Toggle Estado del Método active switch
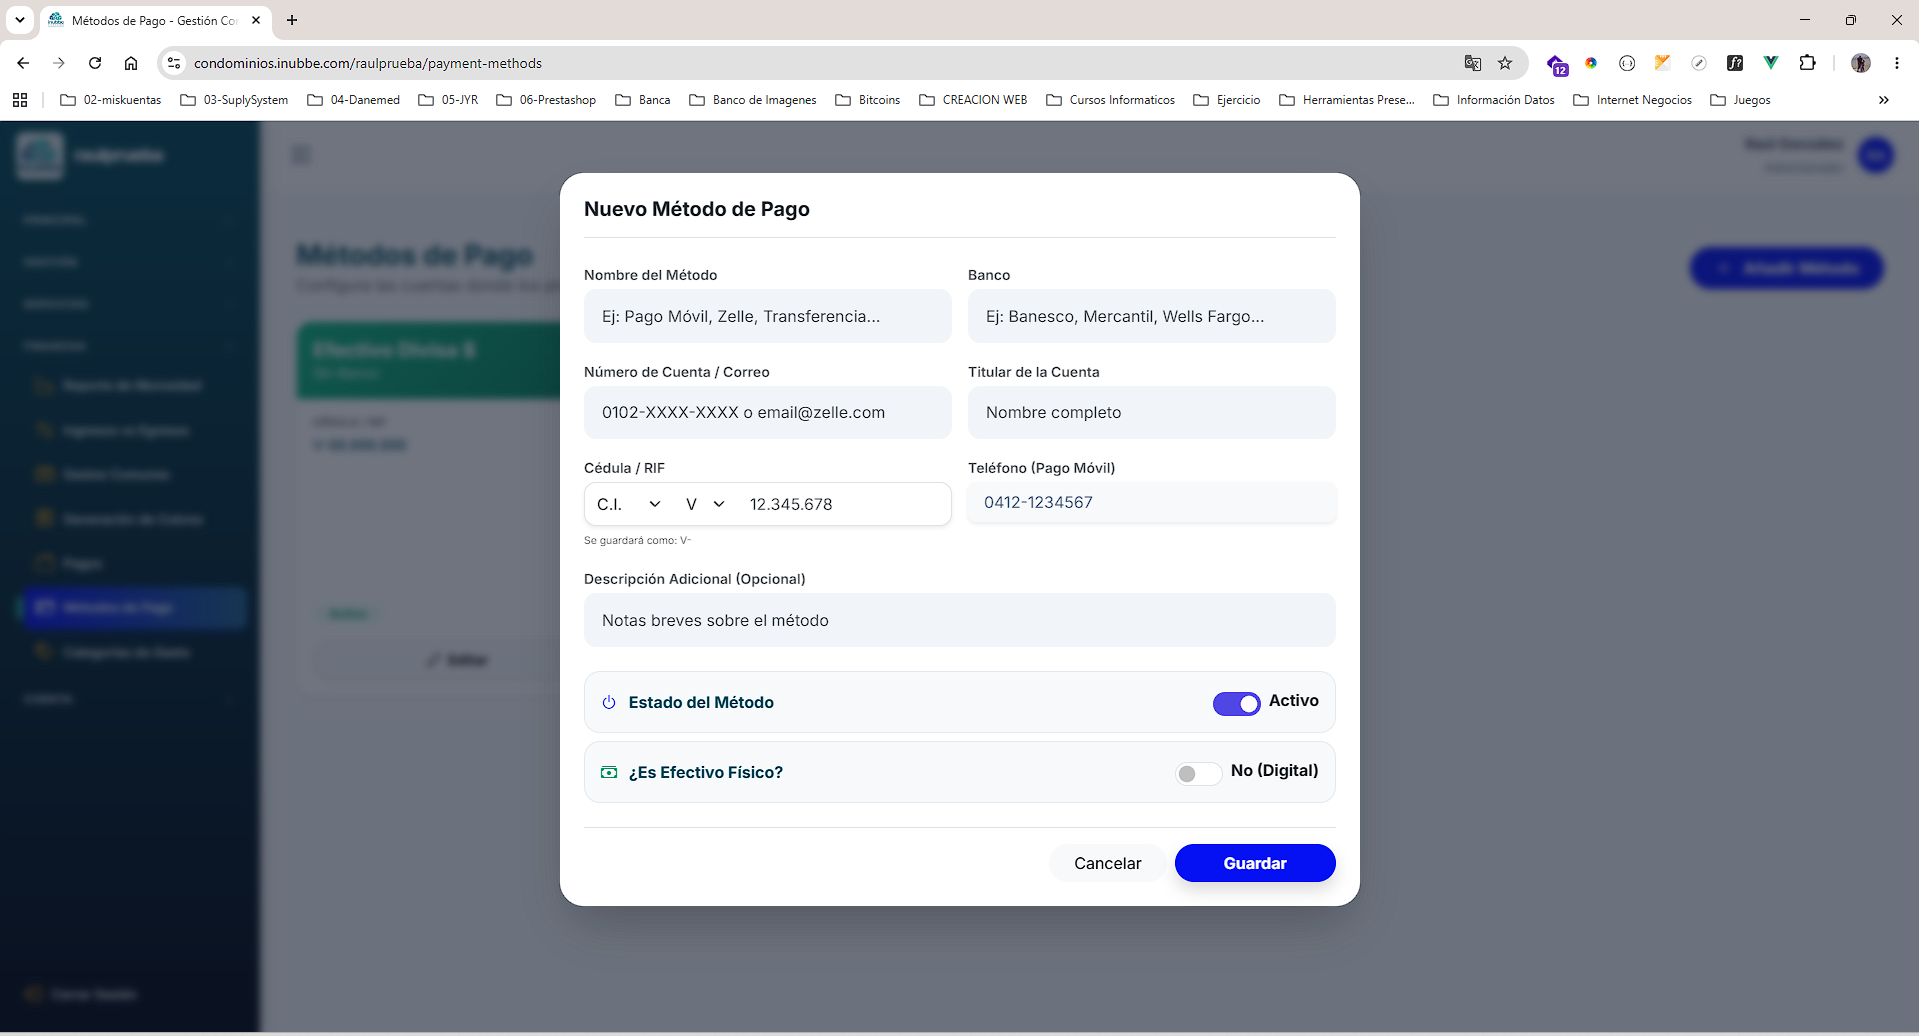Viewport: 1919px width, 1036px height. pyautogui.click(x=1237, y=704)
